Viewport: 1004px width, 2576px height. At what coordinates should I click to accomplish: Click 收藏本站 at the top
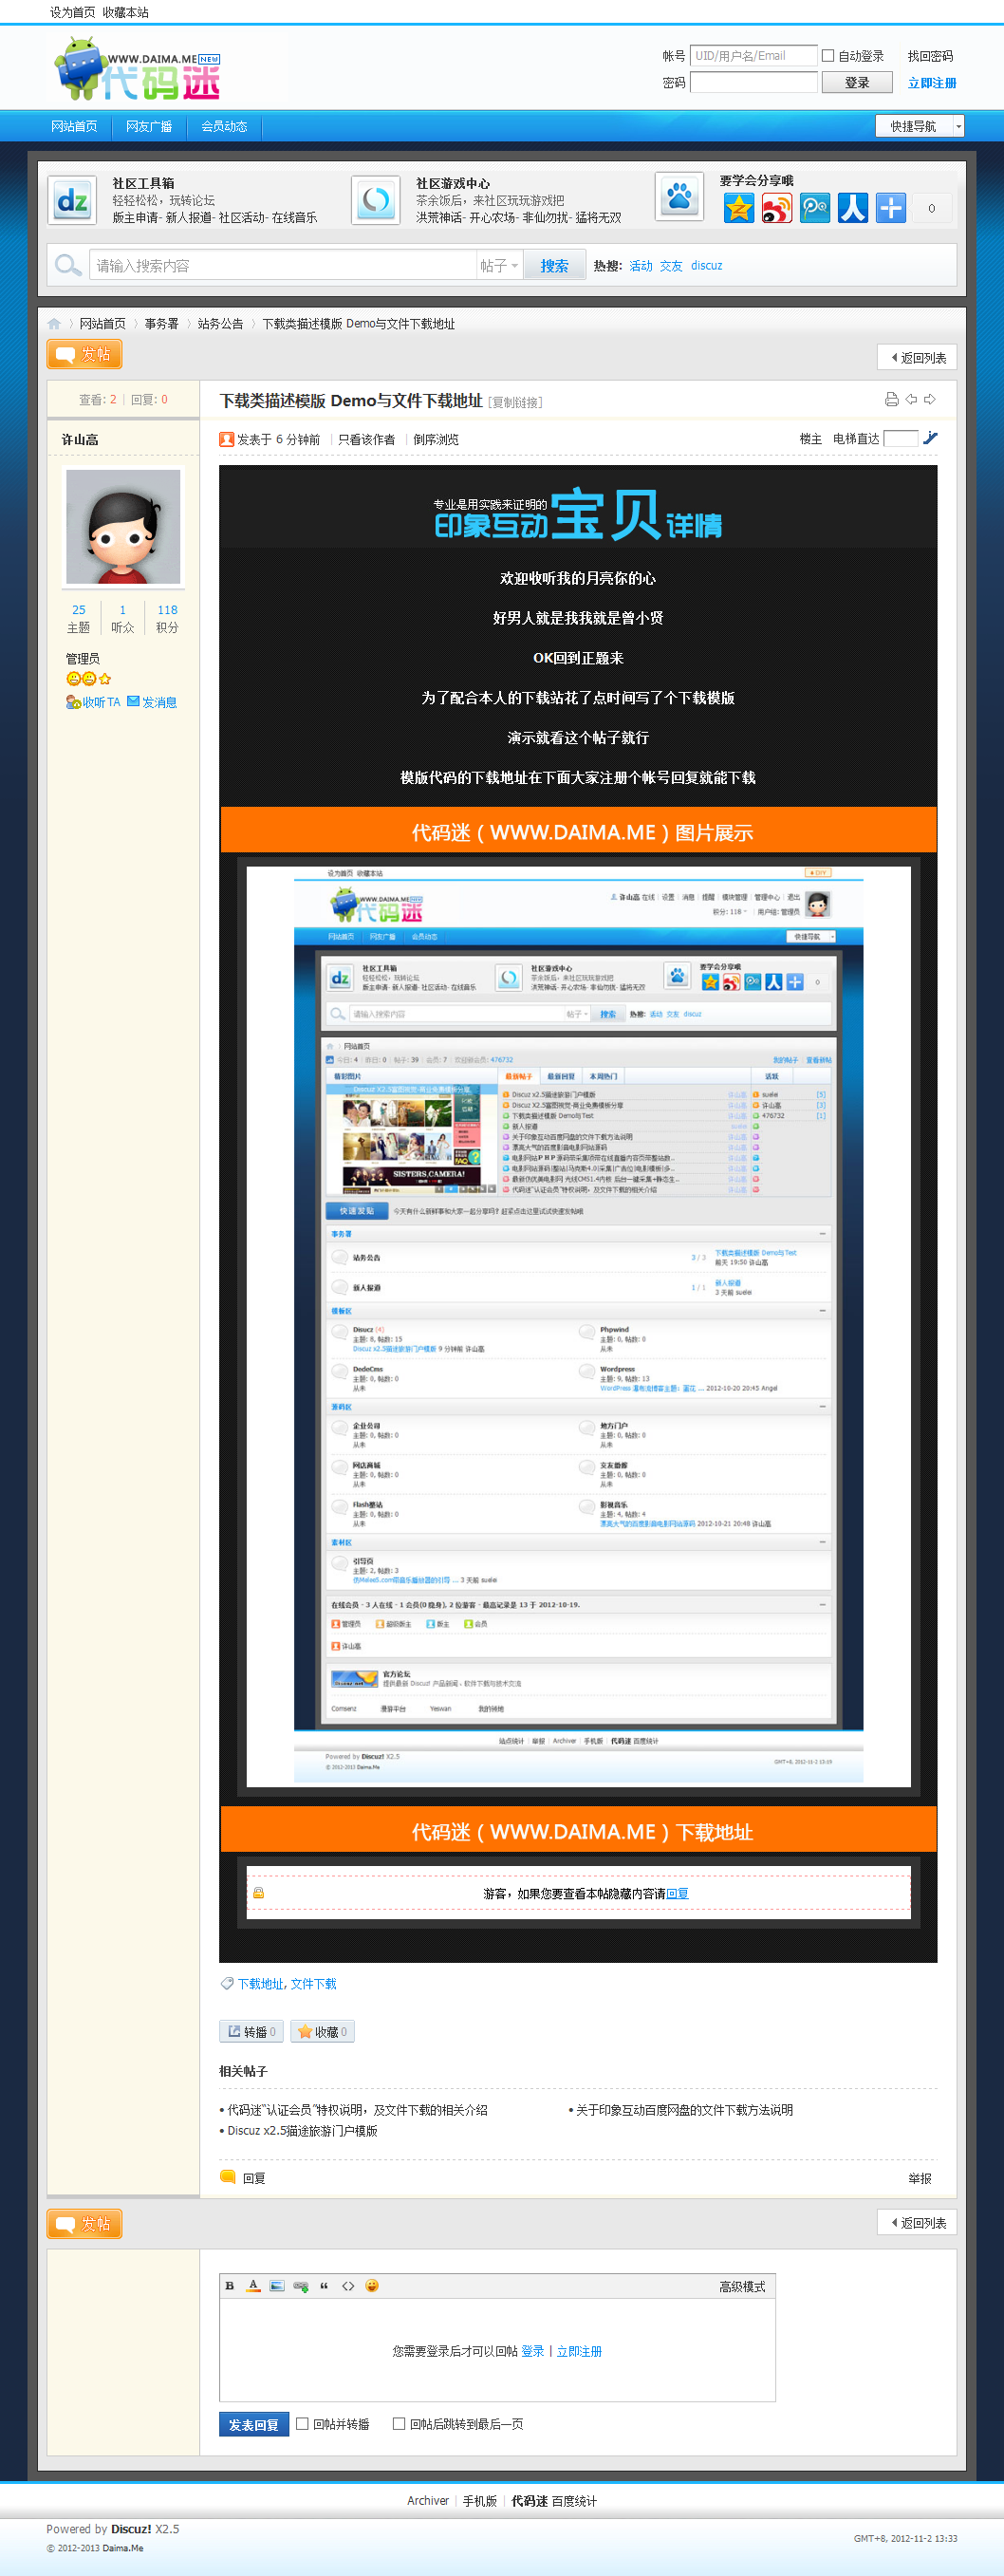(126, 12)
